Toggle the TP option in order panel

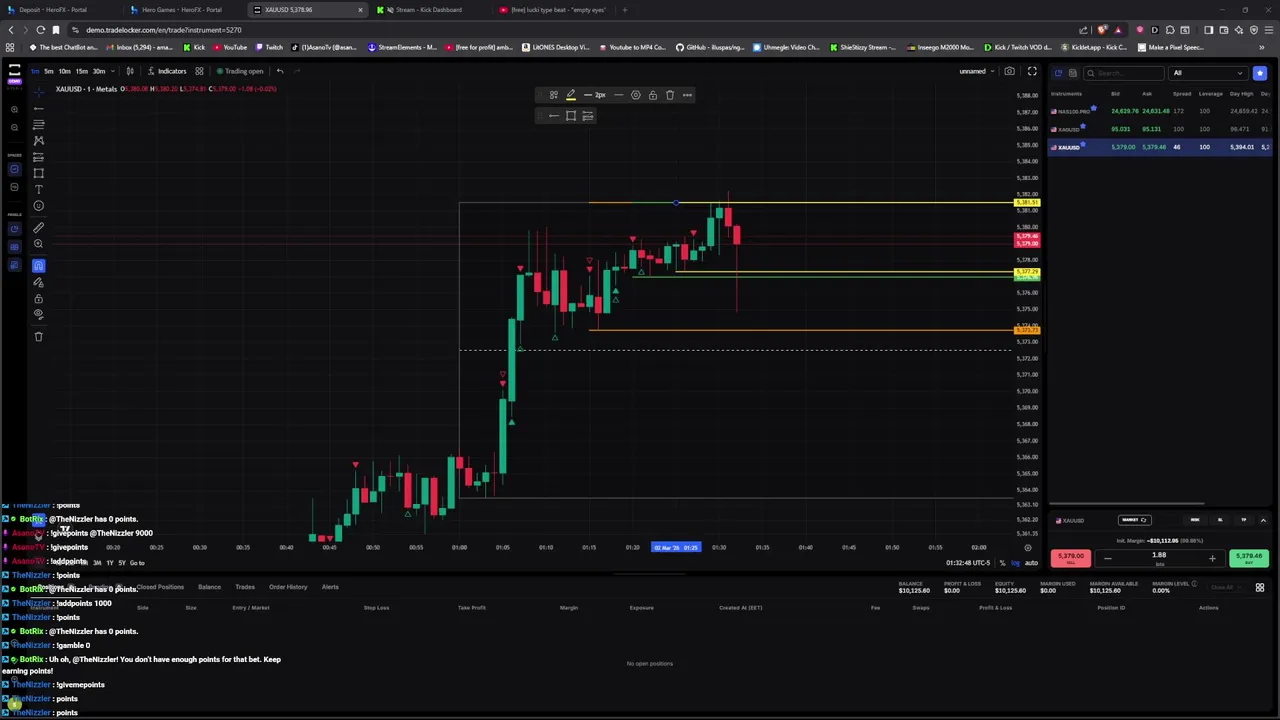(1244, 520)
